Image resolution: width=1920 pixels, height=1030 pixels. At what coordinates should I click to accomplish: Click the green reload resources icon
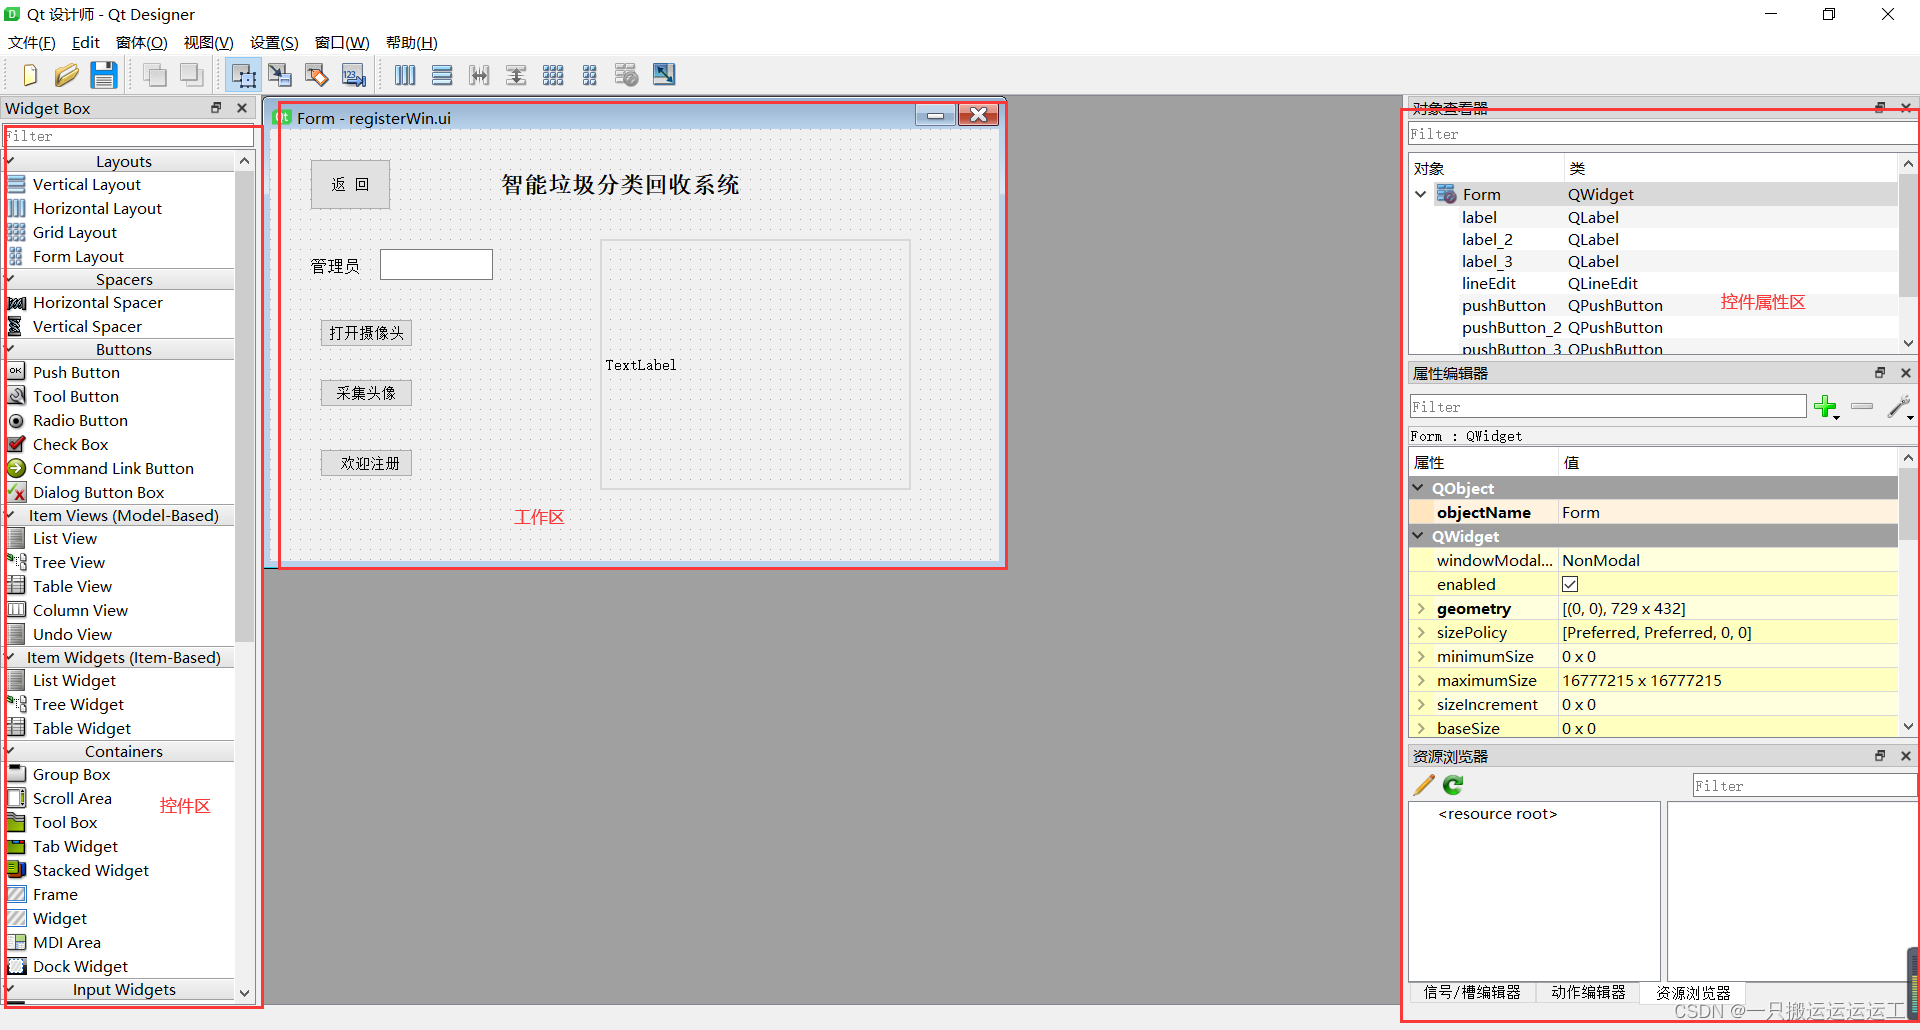click(x=1453, y=785)
